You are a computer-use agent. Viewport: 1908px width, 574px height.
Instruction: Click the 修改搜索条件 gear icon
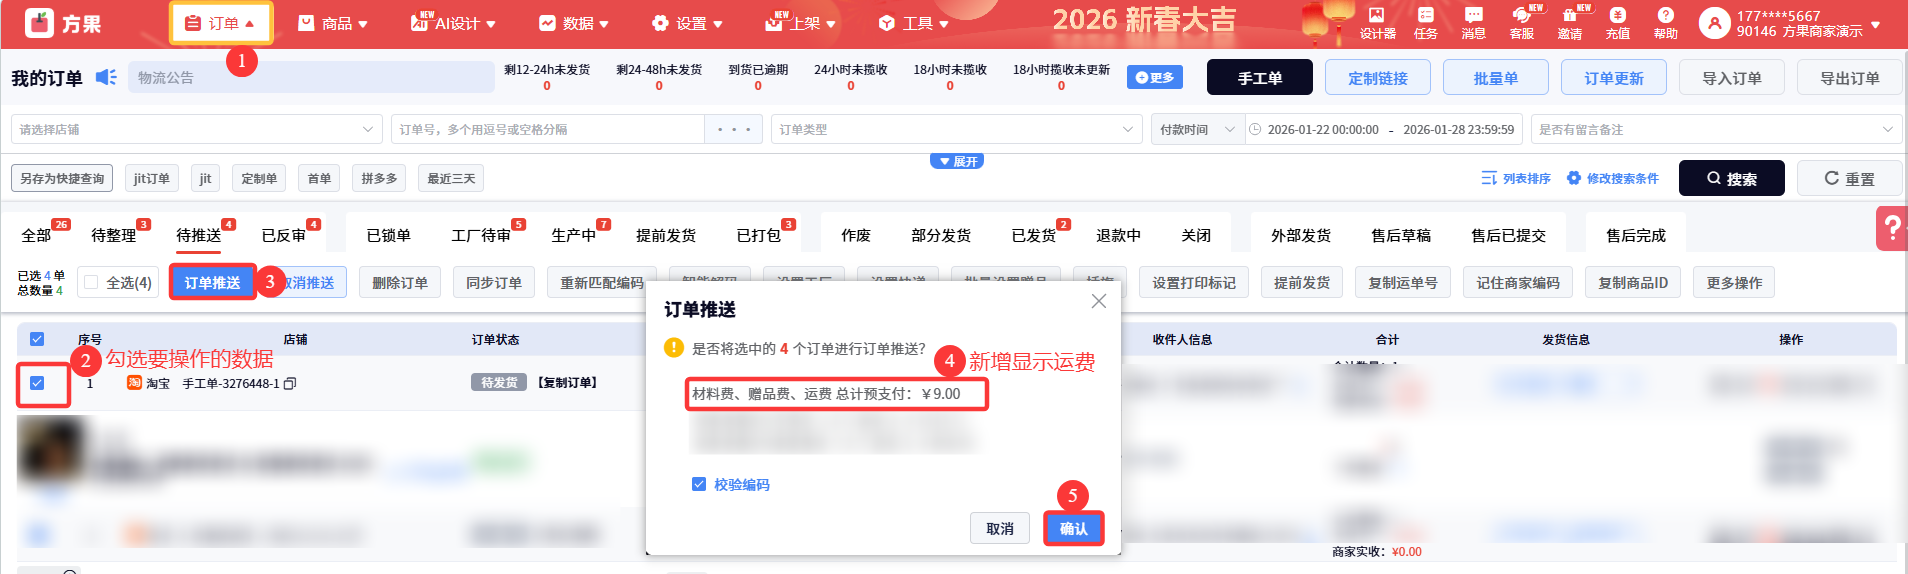tap(1574, 178)
